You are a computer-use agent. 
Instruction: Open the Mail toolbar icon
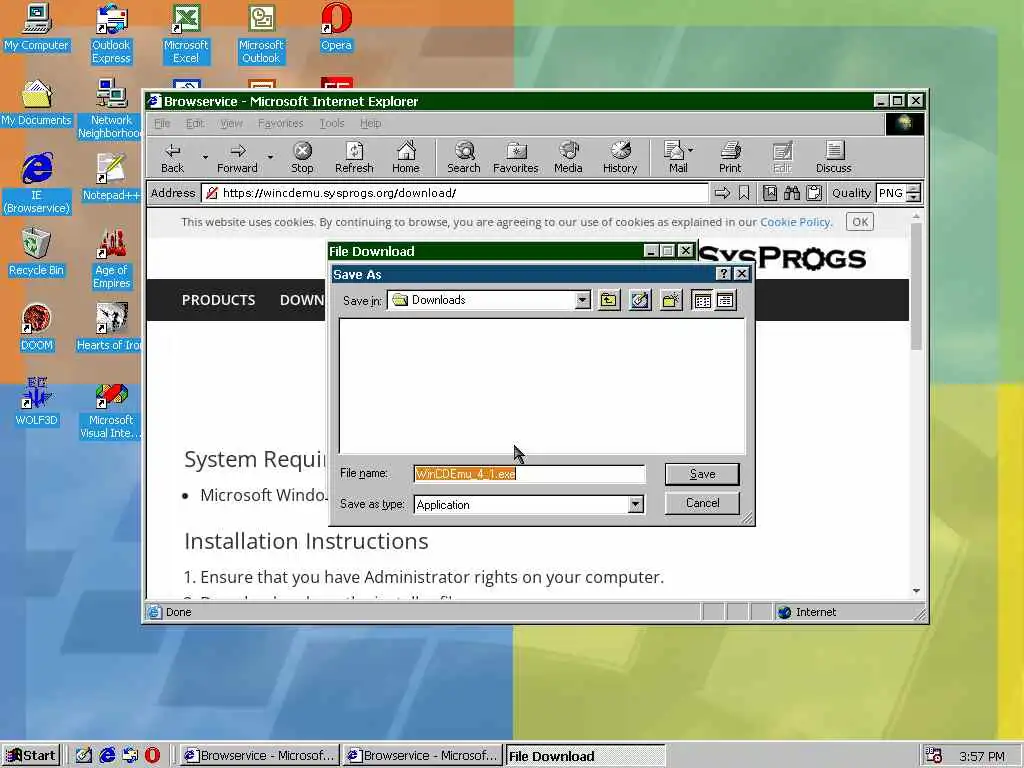pos(675,157)
